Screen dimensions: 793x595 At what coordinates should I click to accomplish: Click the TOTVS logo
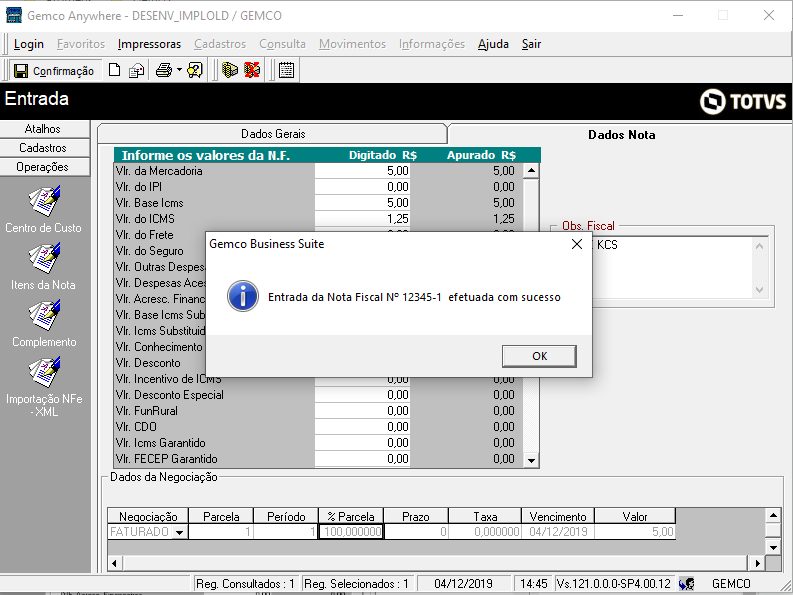click(x=743, y=101)
